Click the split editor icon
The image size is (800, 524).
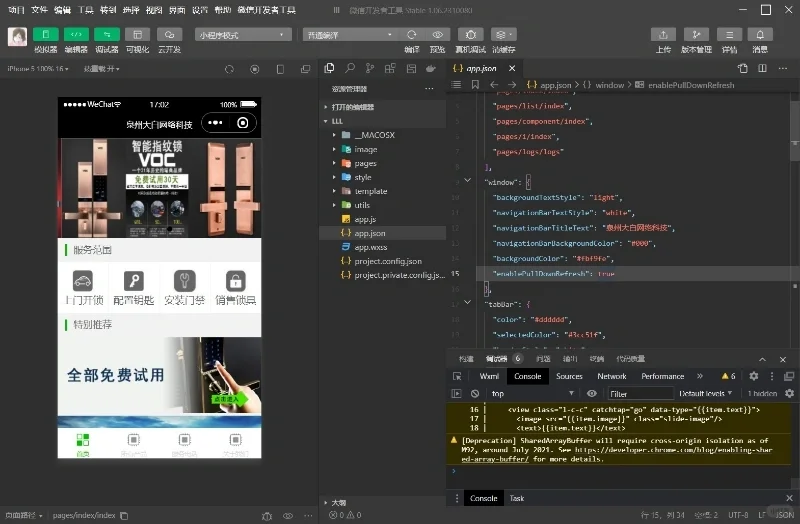click(762, 68)
